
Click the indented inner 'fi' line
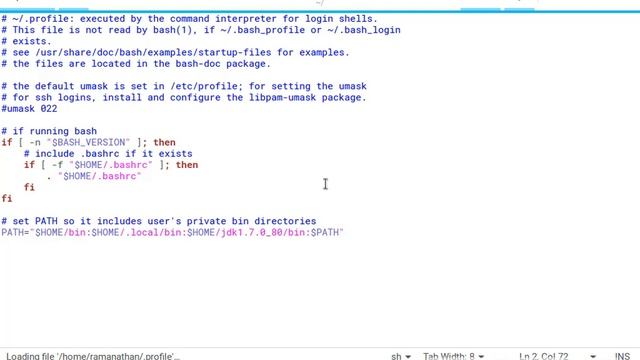pos(29,187)
